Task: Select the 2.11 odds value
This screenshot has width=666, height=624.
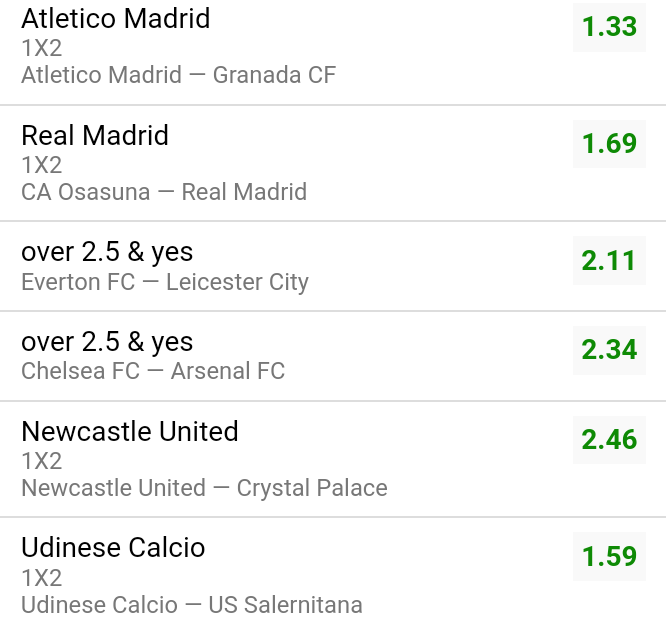Action: 609,261
